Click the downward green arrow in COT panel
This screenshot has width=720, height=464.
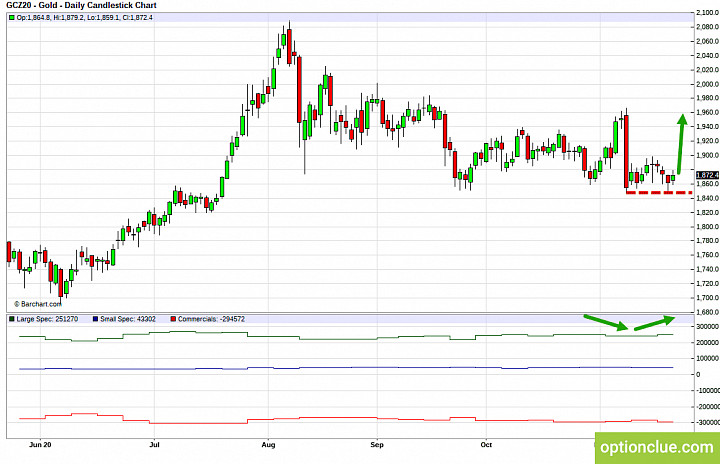click(606, 322)
